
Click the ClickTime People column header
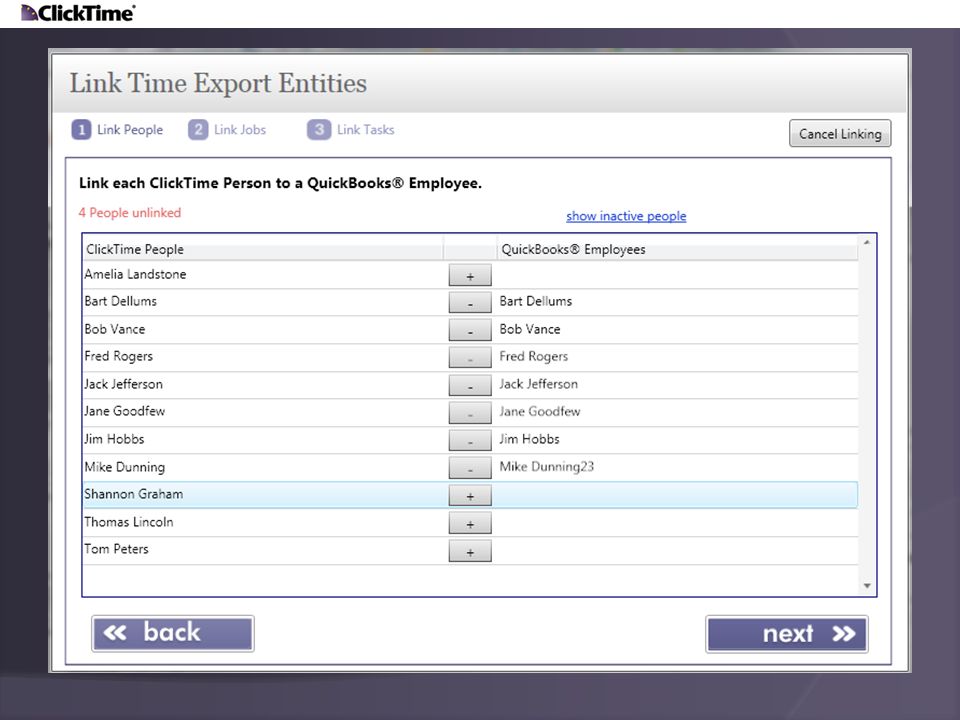[263, 249]
